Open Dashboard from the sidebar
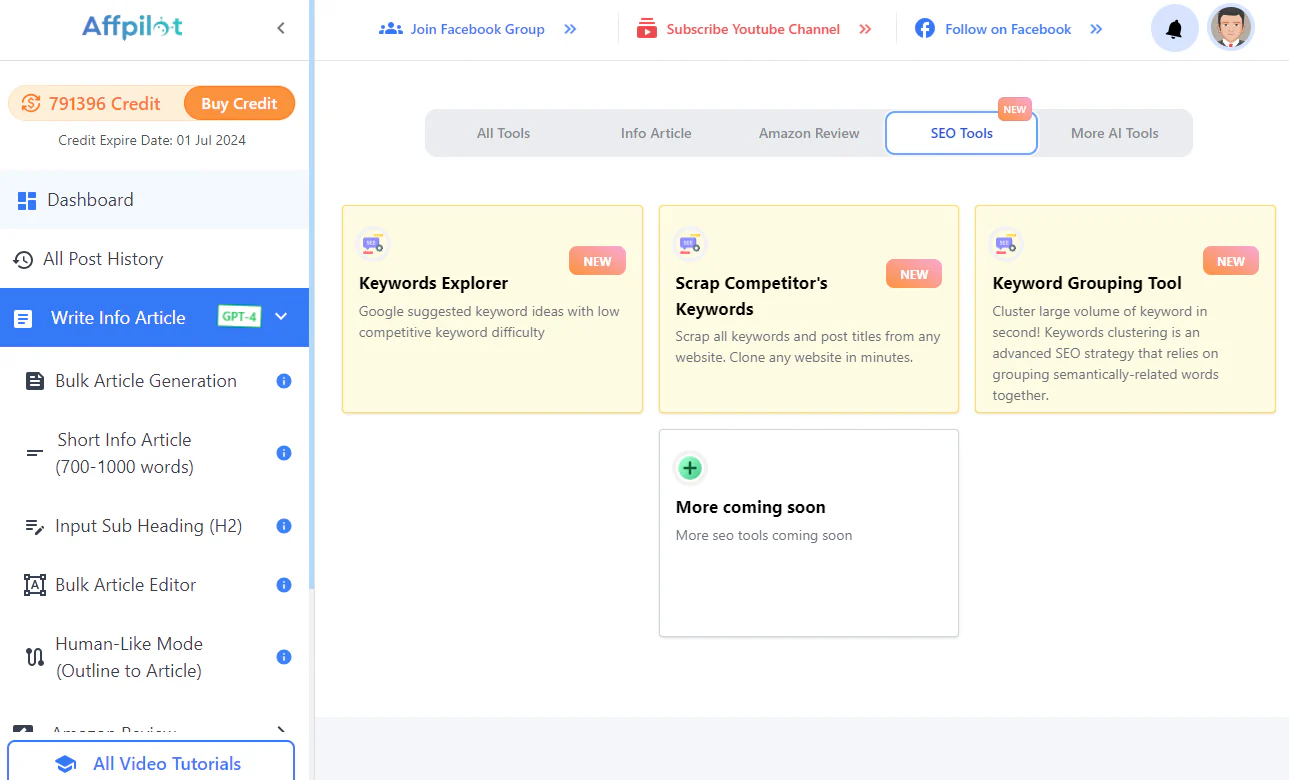 point(155,200)
